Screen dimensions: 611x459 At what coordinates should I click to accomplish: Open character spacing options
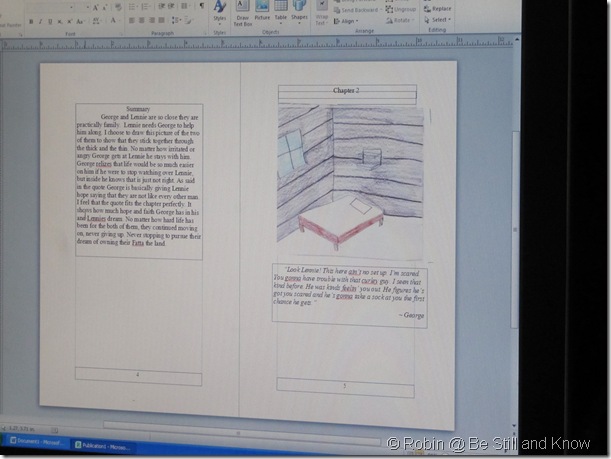[x=97, y=21]
